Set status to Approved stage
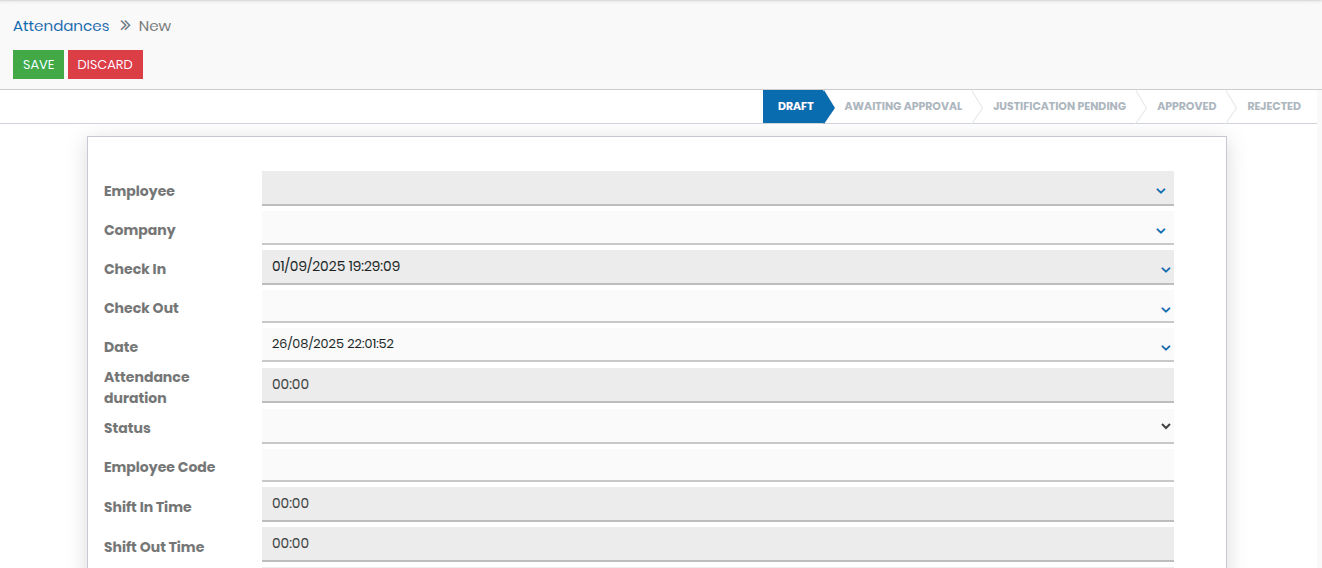Screen dimensions: 1322x568 1186,106
